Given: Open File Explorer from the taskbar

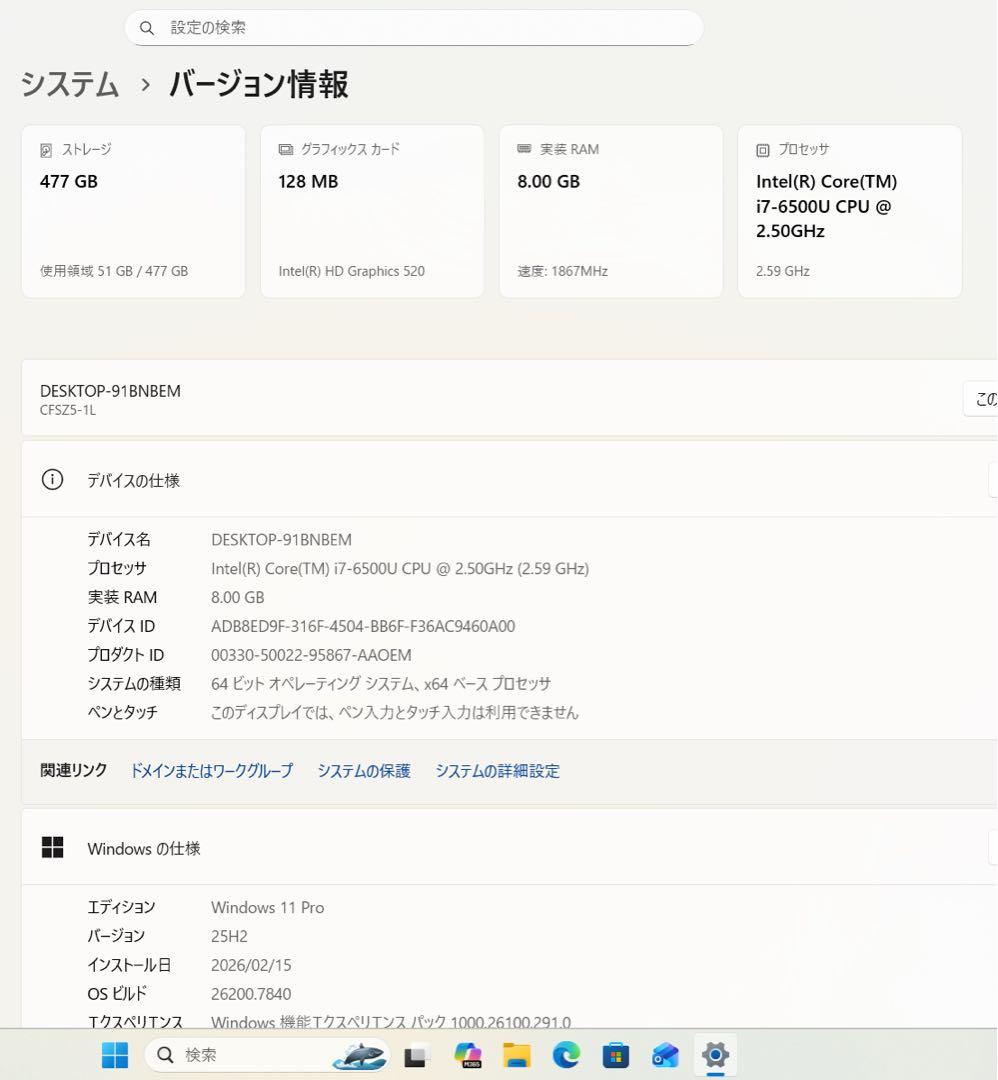Looking at the screenshot, I should point(517,1055).
